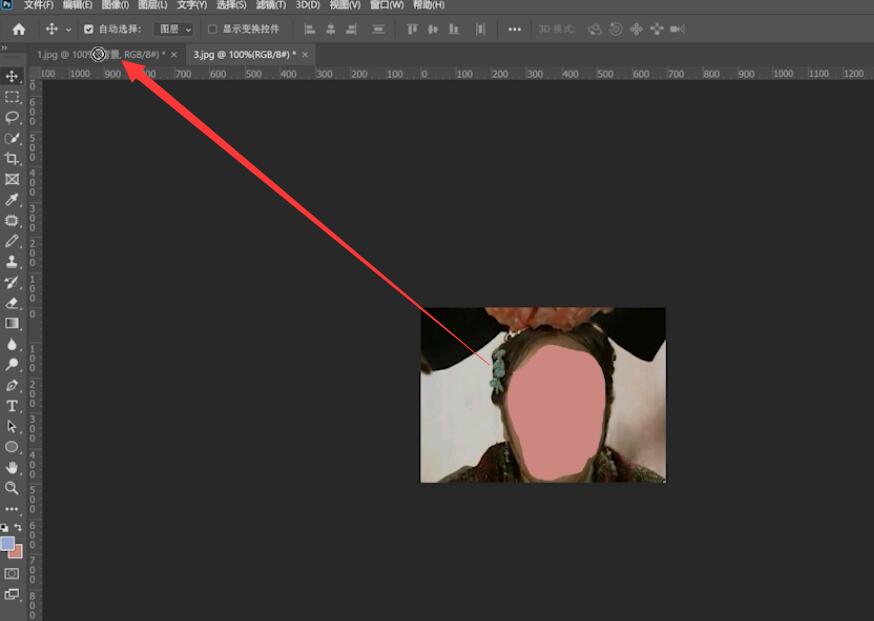
Task: Open the foreground color picker swatch
Action: coord(7,542)
